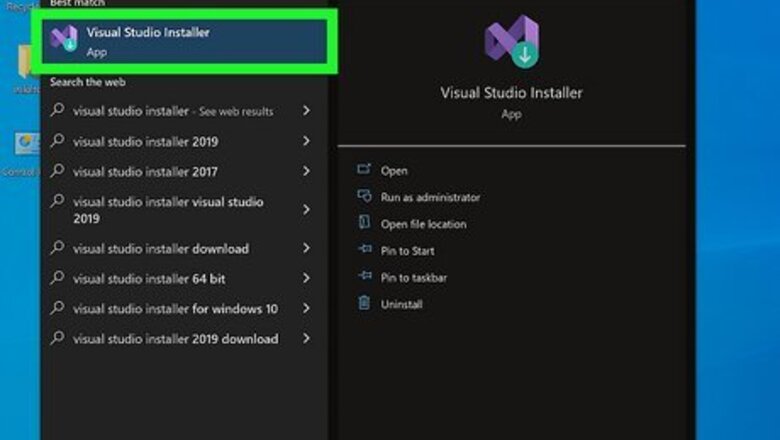Expand arrow for 'installer download' row
The height and width of the screenshot is (440, 780).
click(306, 248)
